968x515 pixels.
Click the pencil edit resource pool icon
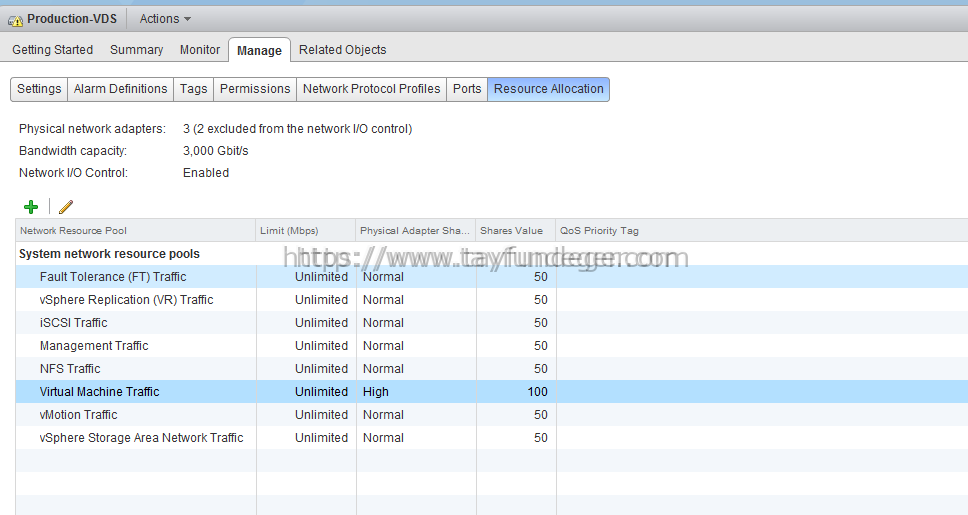(66, 207)
